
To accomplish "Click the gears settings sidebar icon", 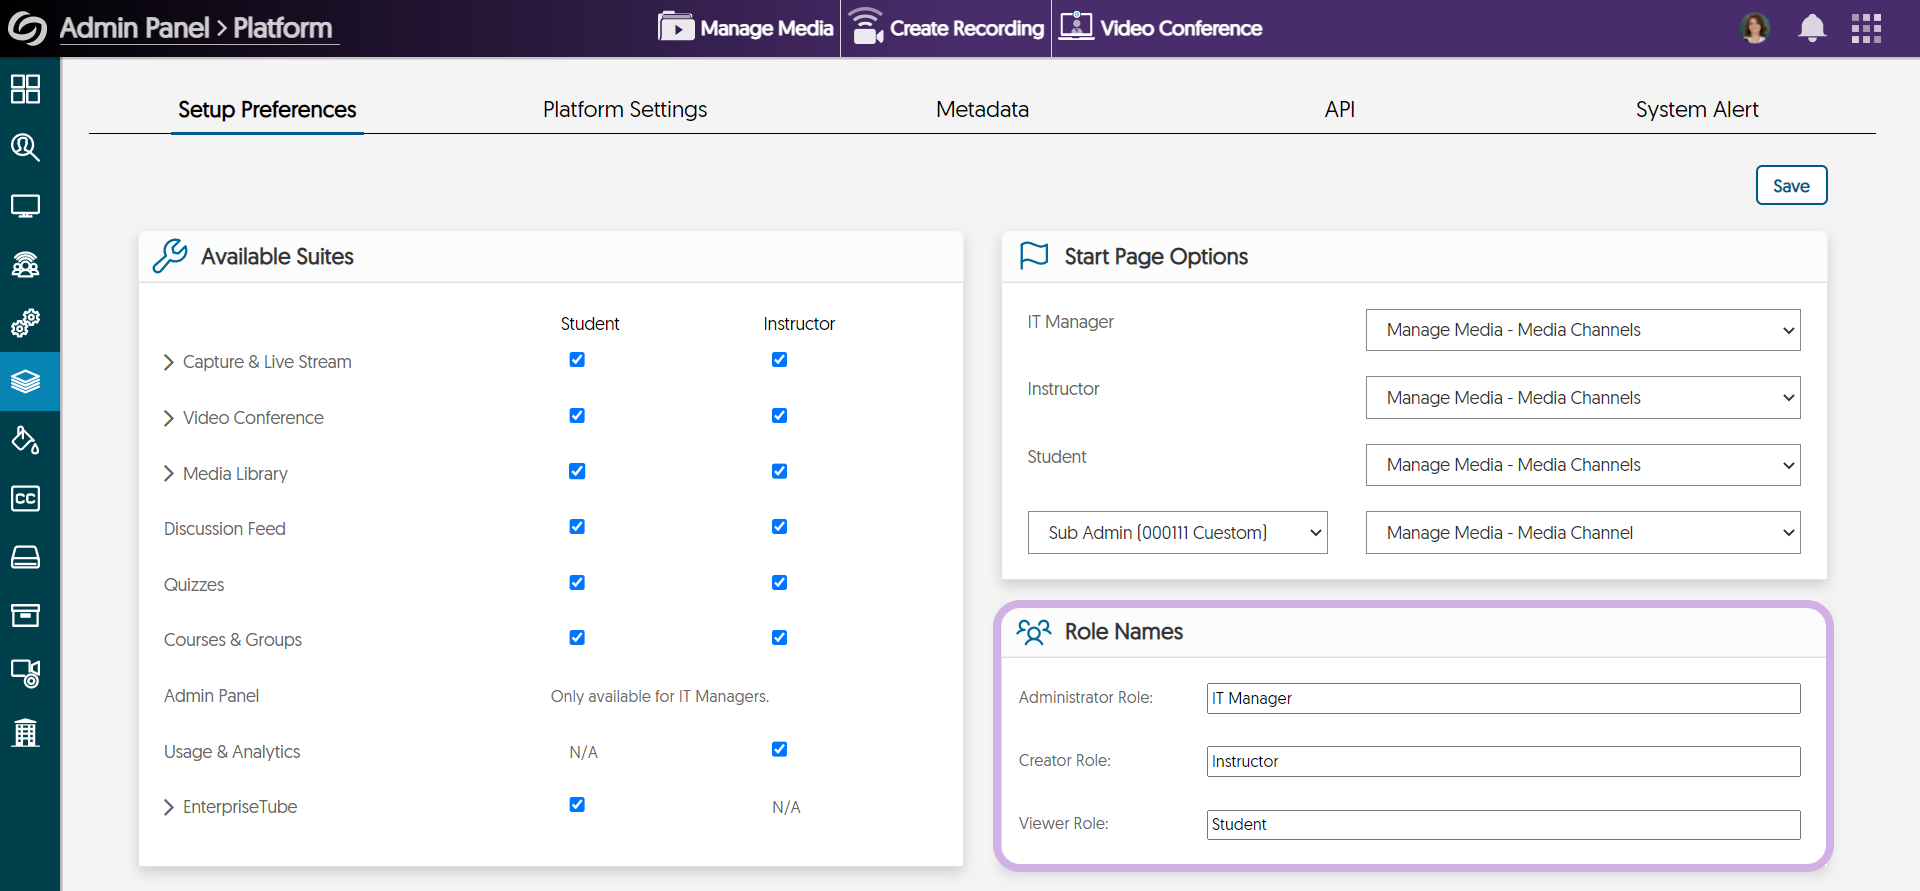I will [25, 323].
